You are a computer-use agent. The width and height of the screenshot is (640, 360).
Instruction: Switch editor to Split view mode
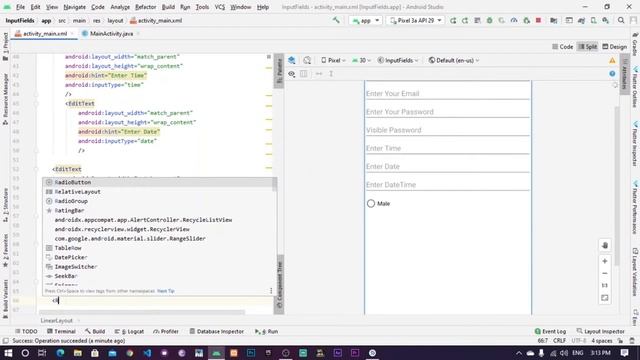point(587,47)
